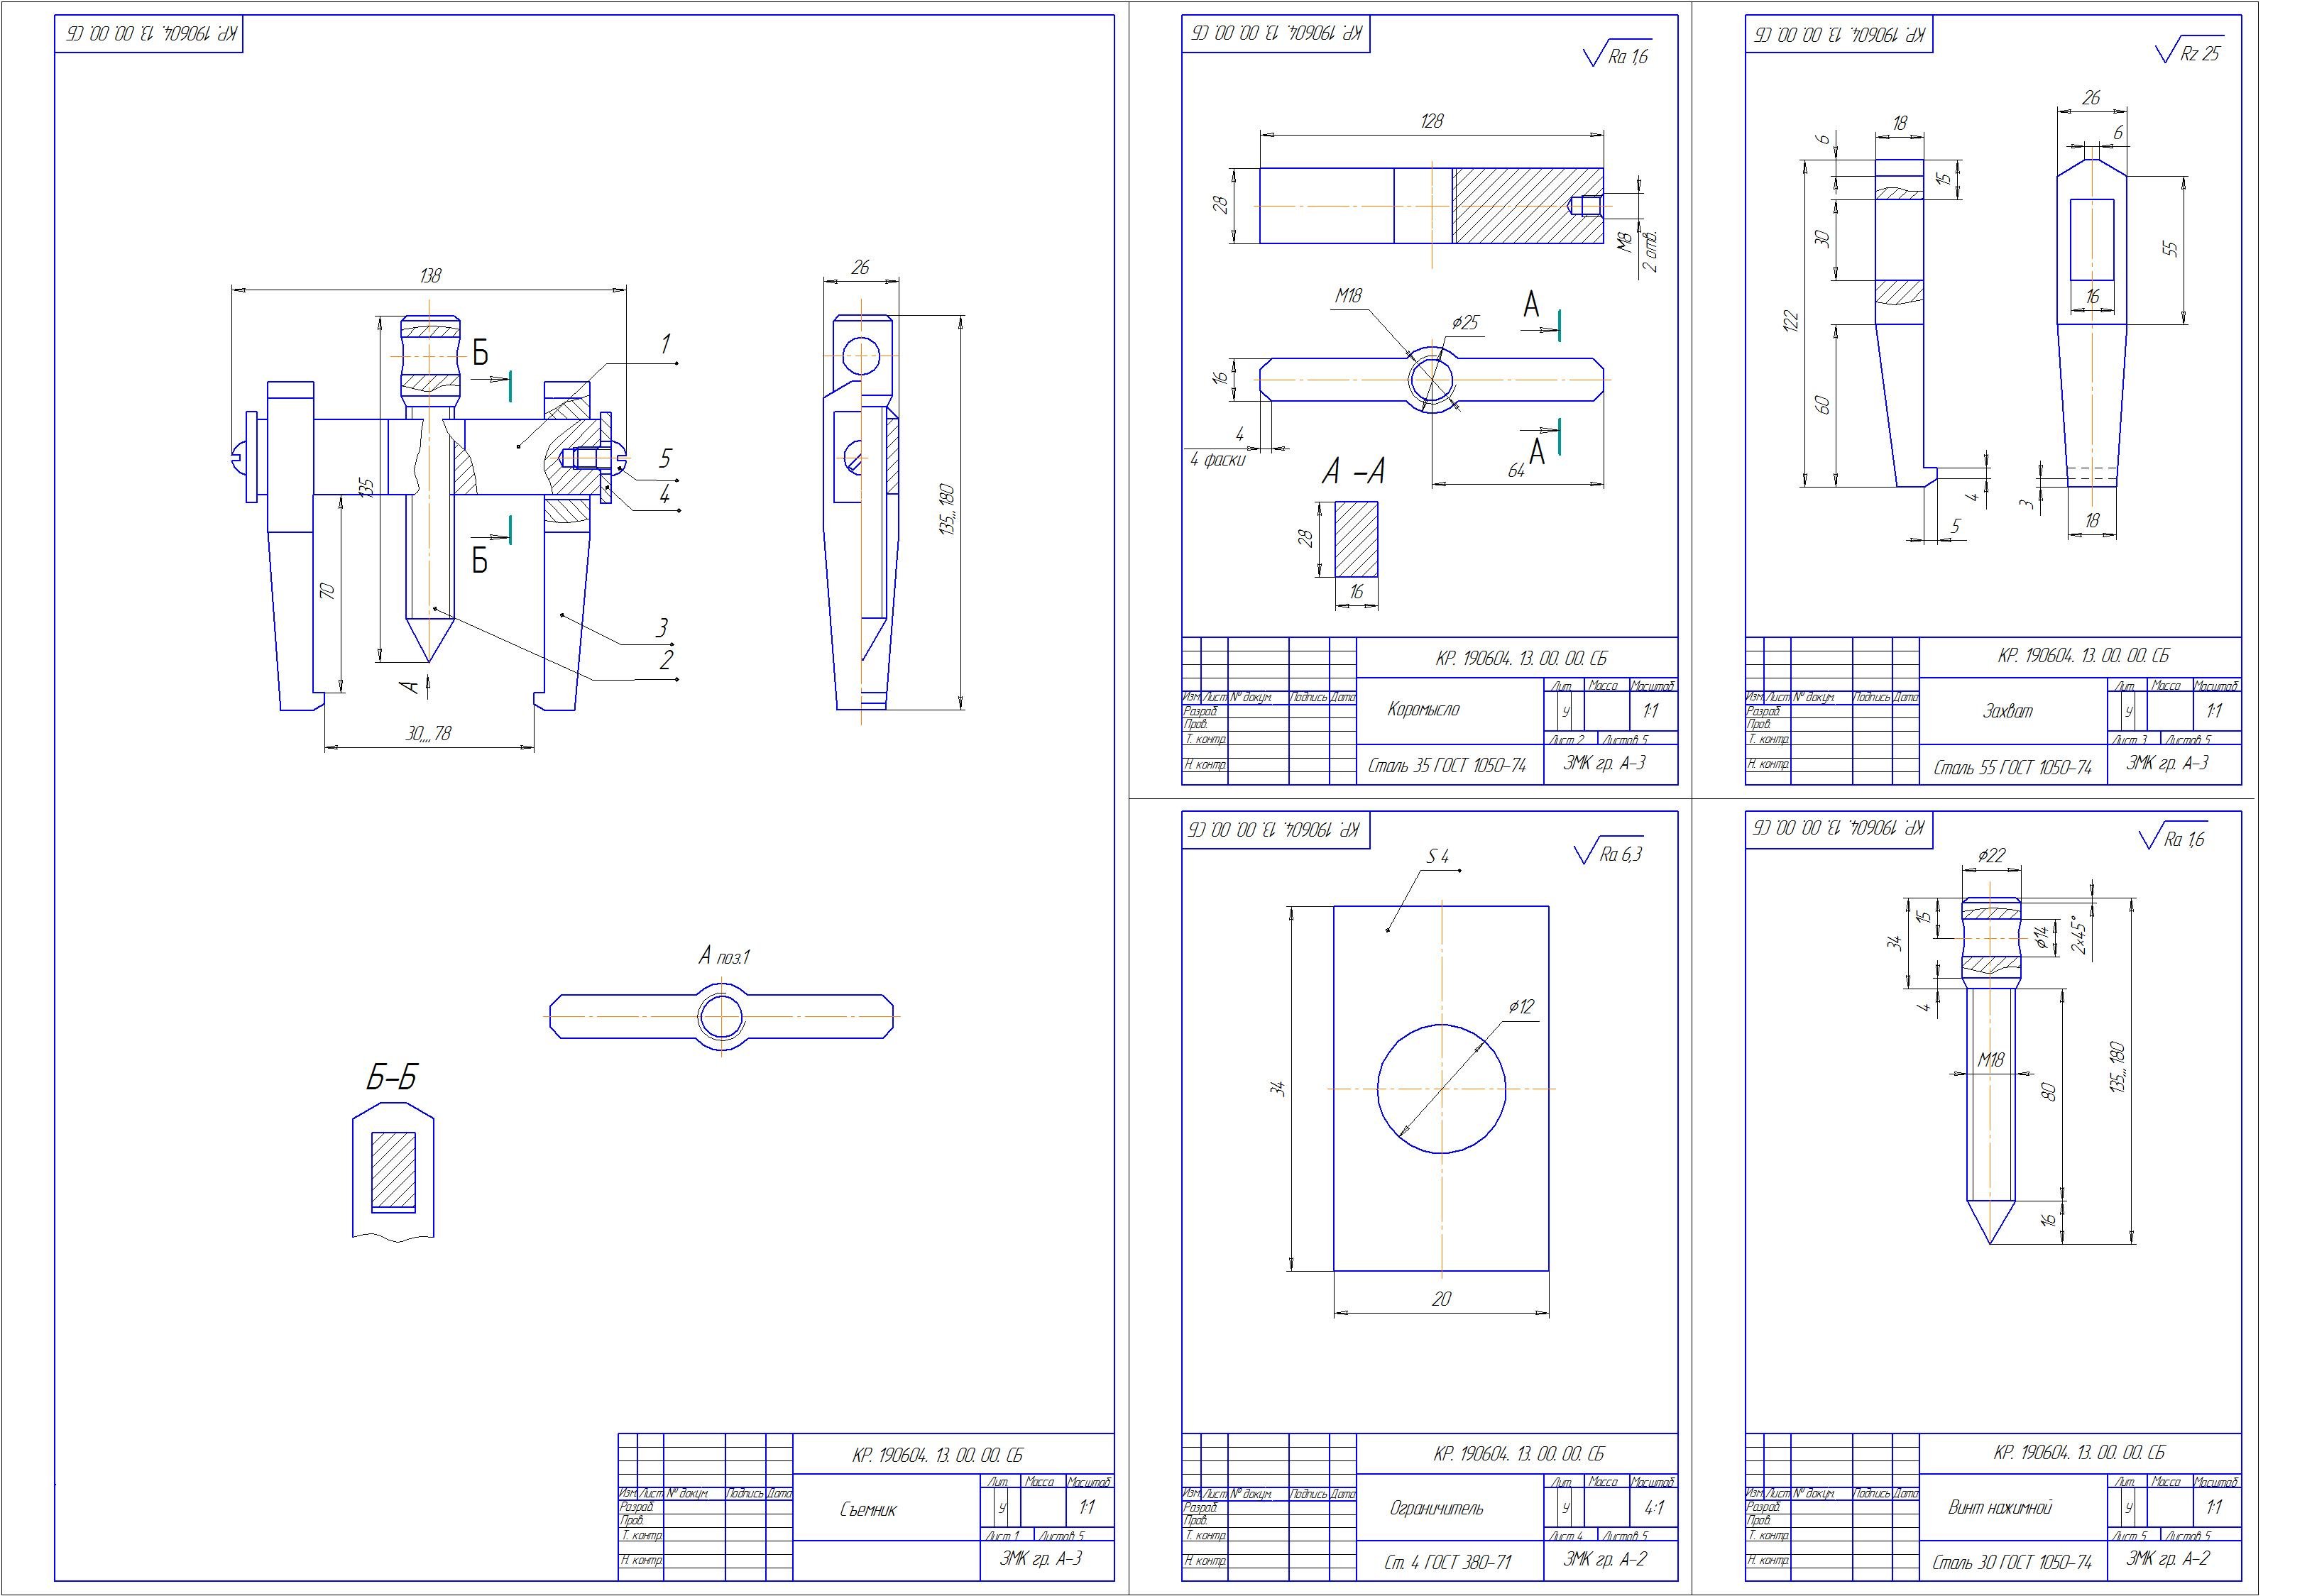Select the '20' width dimension of Ограничитель
The height and width of the screenshot is (1596, 2312).
(x=1441, y=1299)
